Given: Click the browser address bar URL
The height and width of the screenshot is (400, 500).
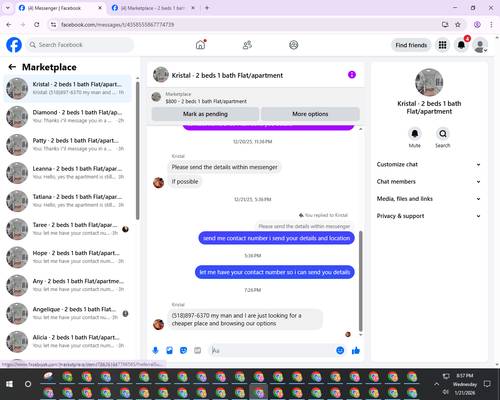Looking at the screenshot, I should pos(117,24).
